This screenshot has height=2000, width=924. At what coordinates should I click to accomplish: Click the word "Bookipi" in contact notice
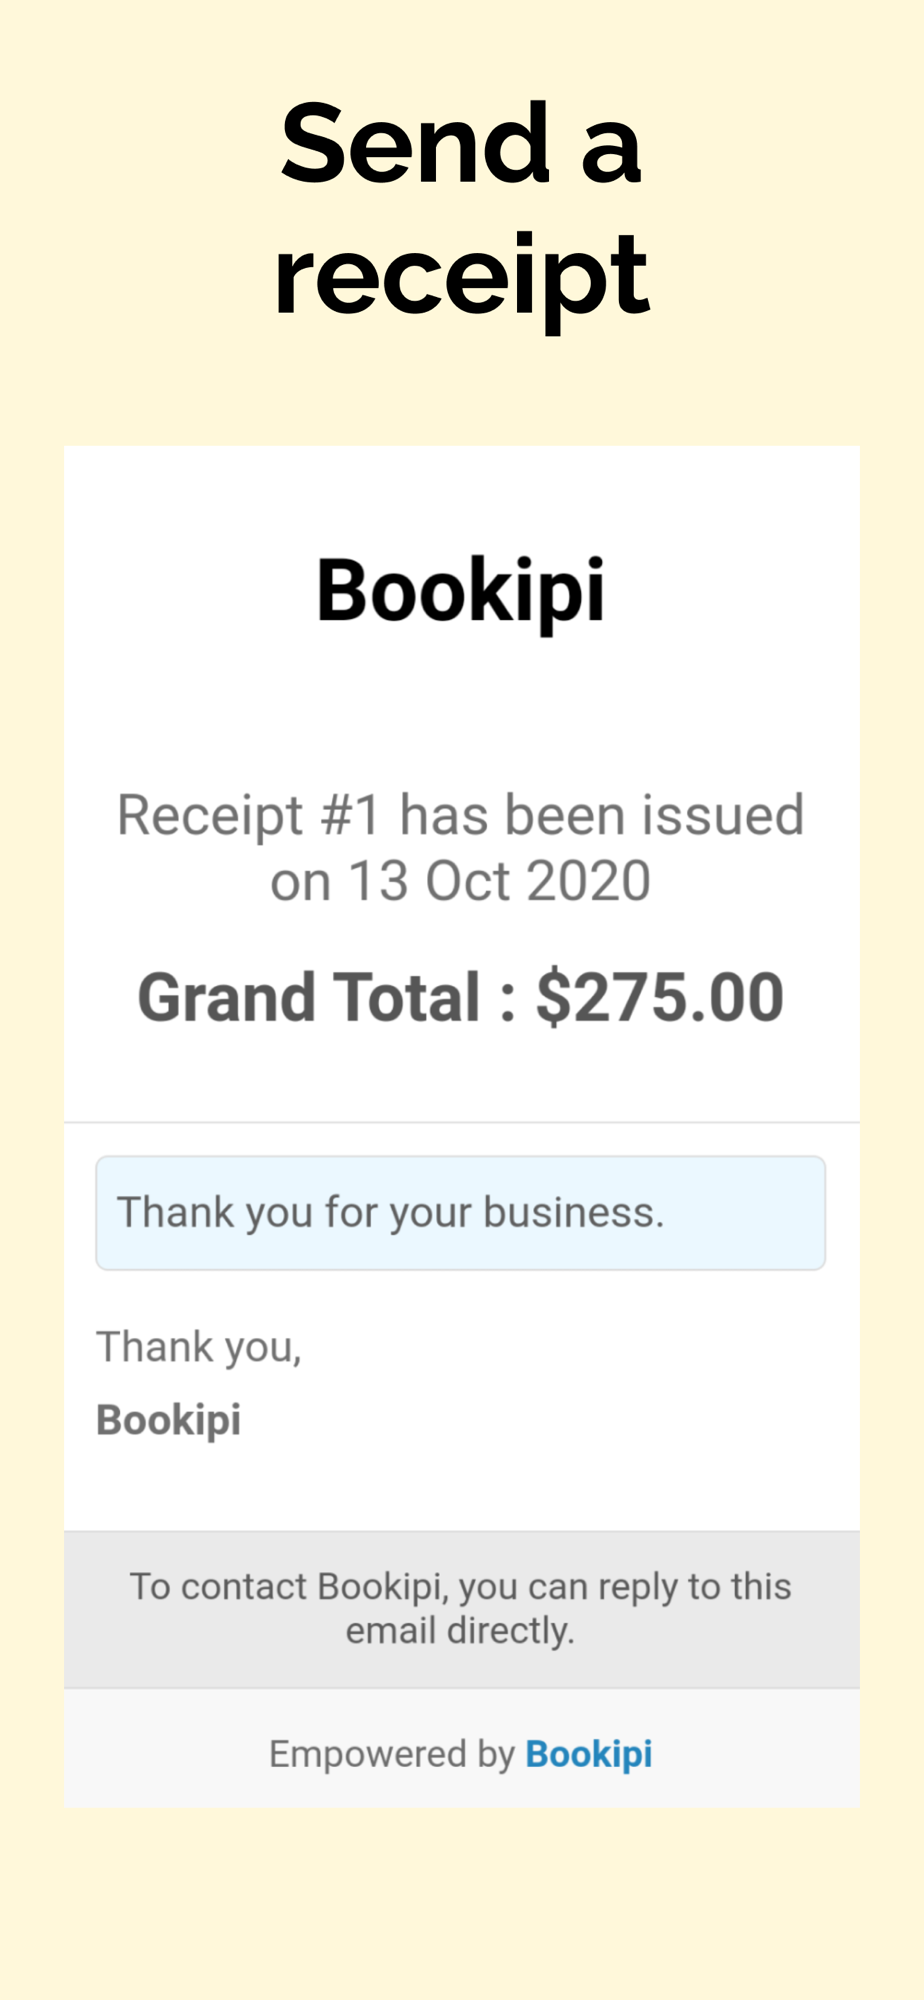(380, 1587)
